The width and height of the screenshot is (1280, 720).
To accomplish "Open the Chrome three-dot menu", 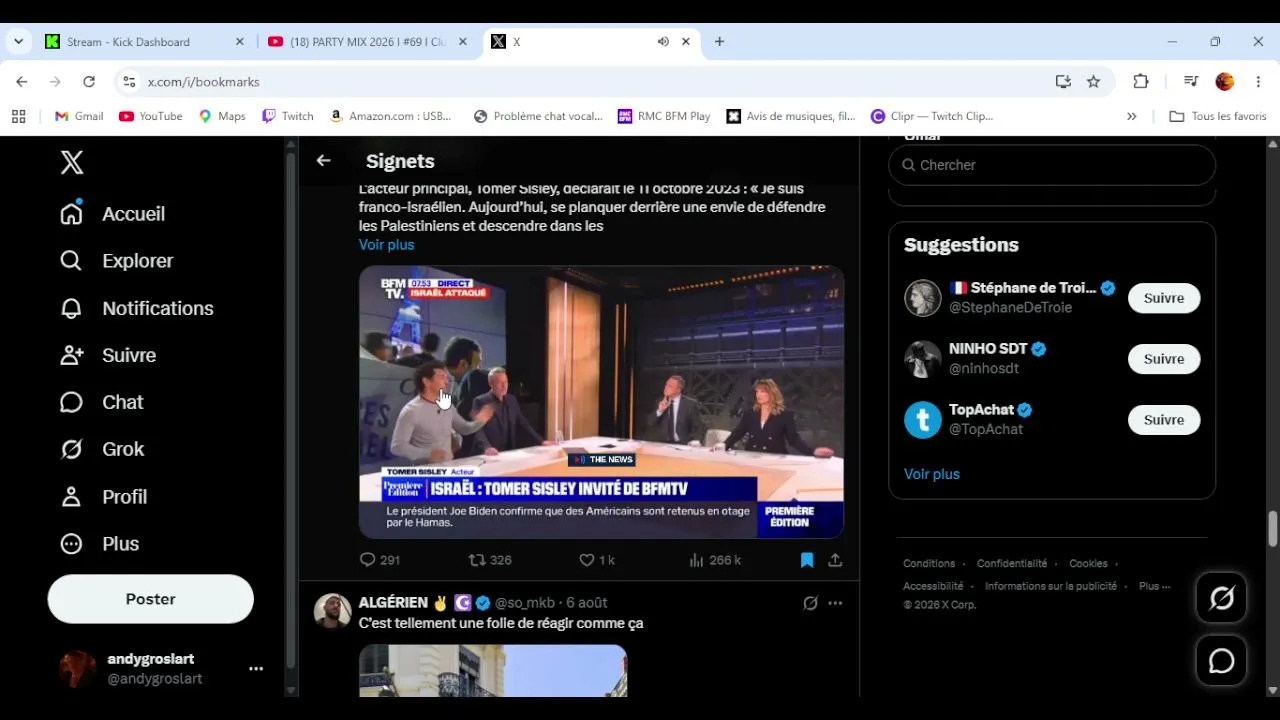I will click(1258, 82).
